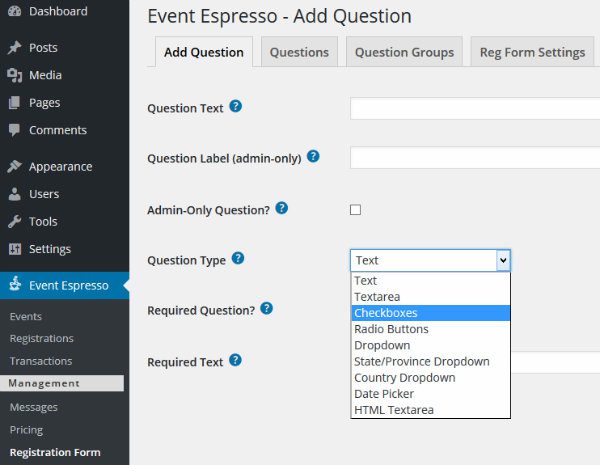Click the Question Text input field

[x=475, y=108]
